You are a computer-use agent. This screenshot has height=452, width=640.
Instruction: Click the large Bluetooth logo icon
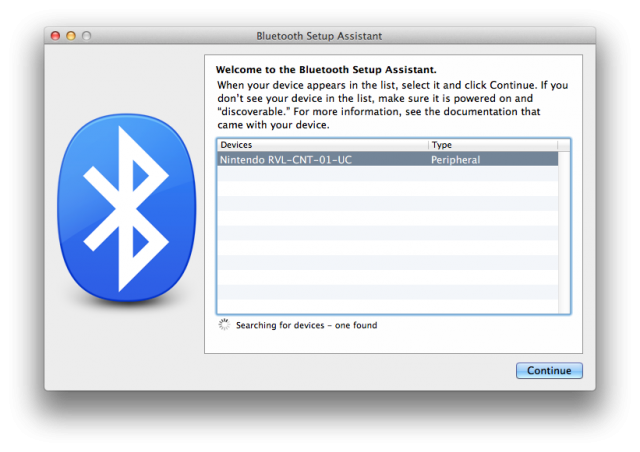tap(127, 208)
